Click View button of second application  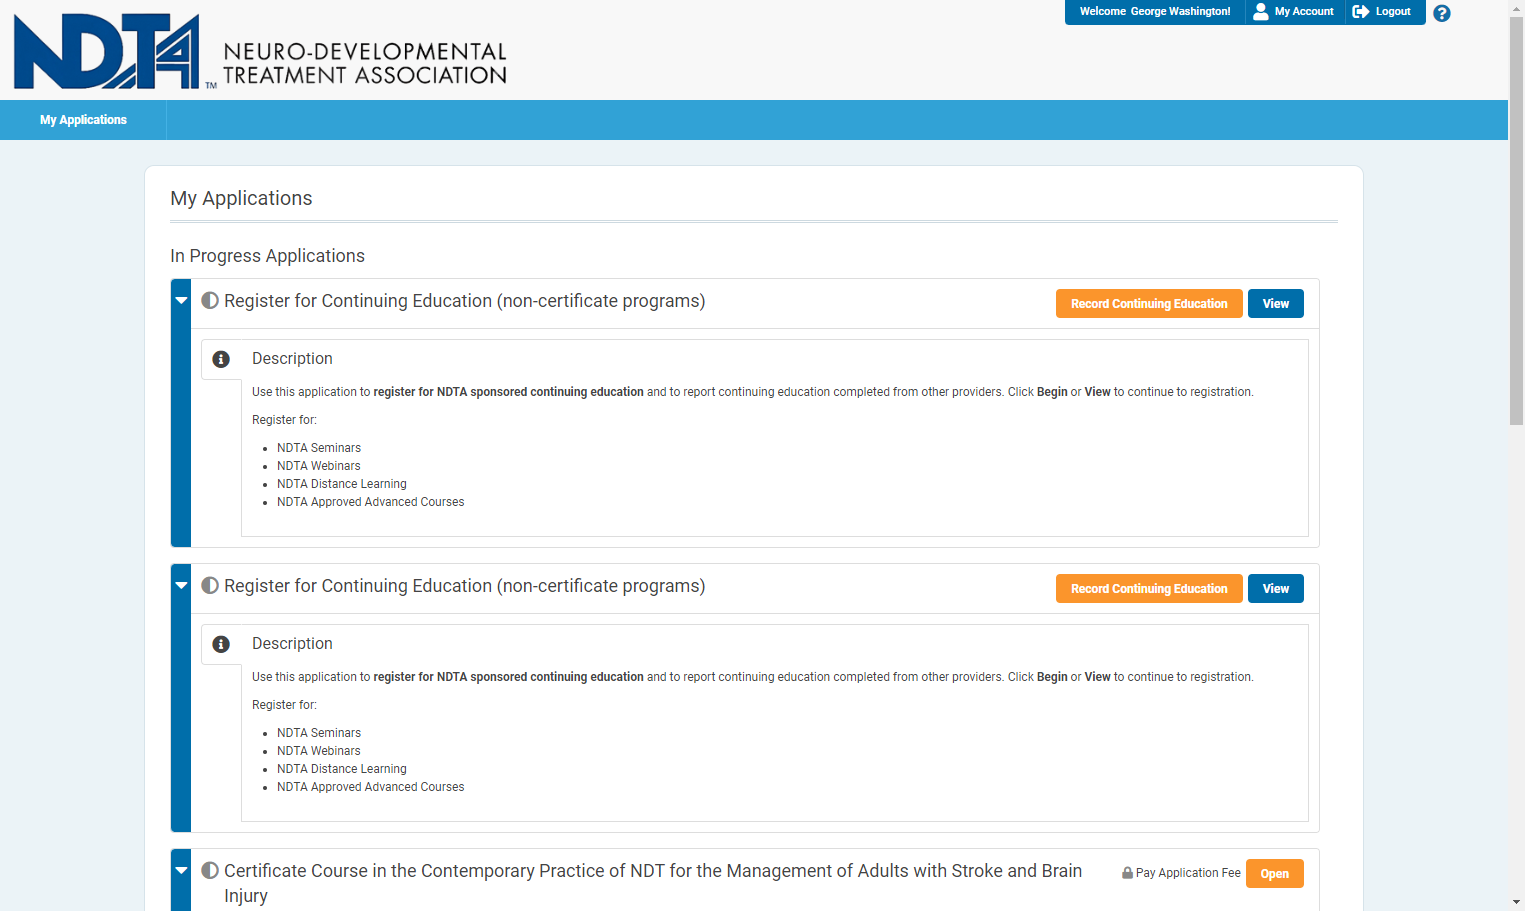point(1276,589)
